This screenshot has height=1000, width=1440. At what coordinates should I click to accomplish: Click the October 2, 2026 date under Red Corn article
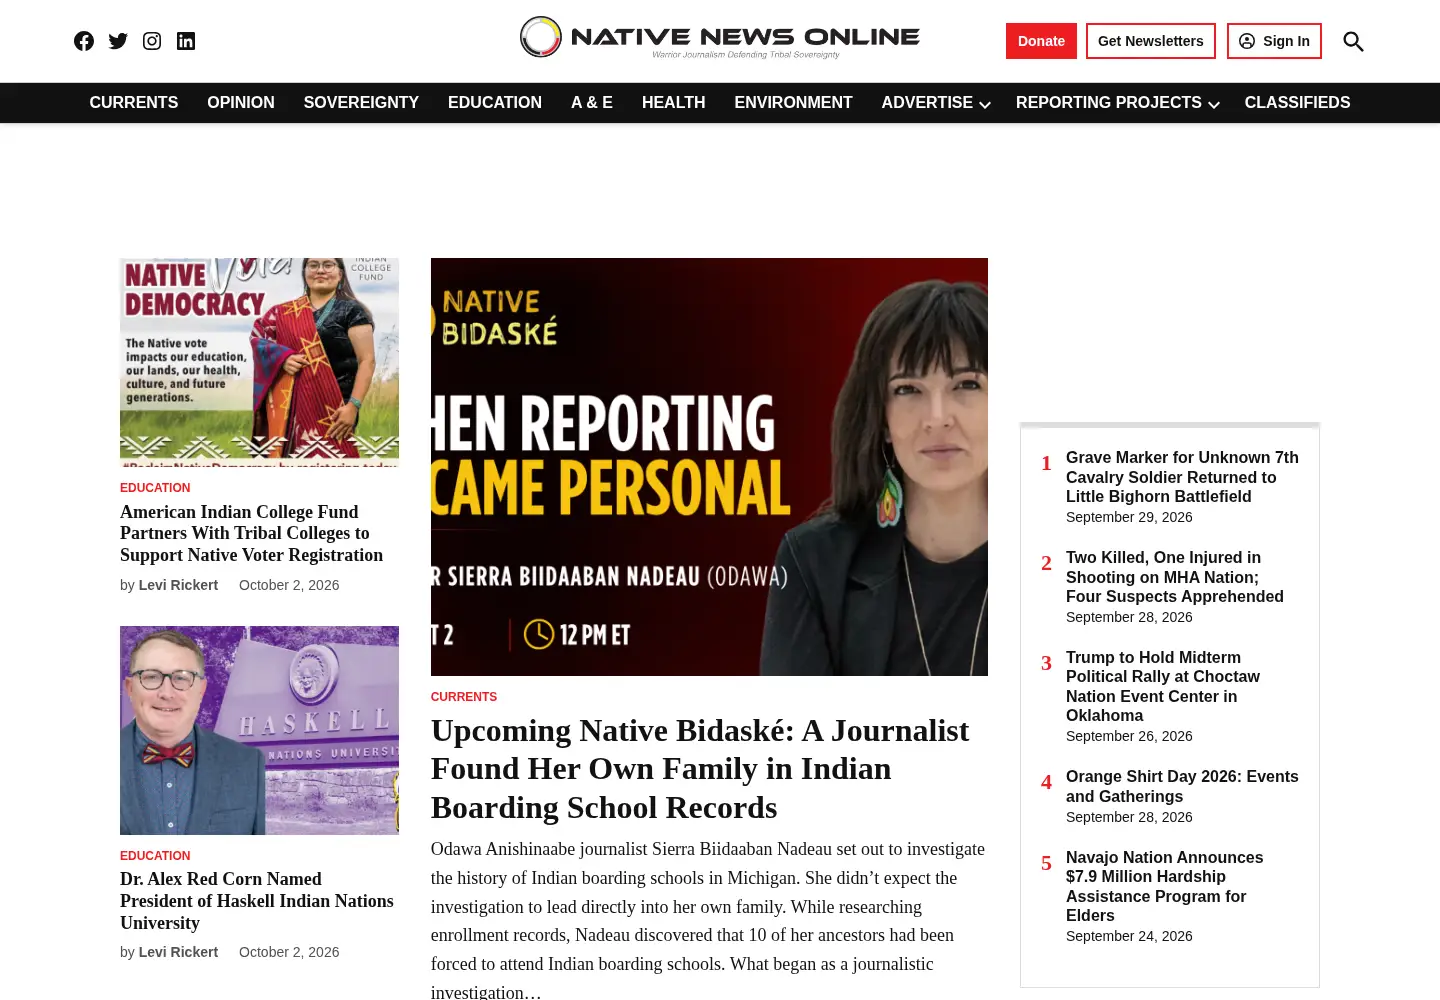click(289, 952)
